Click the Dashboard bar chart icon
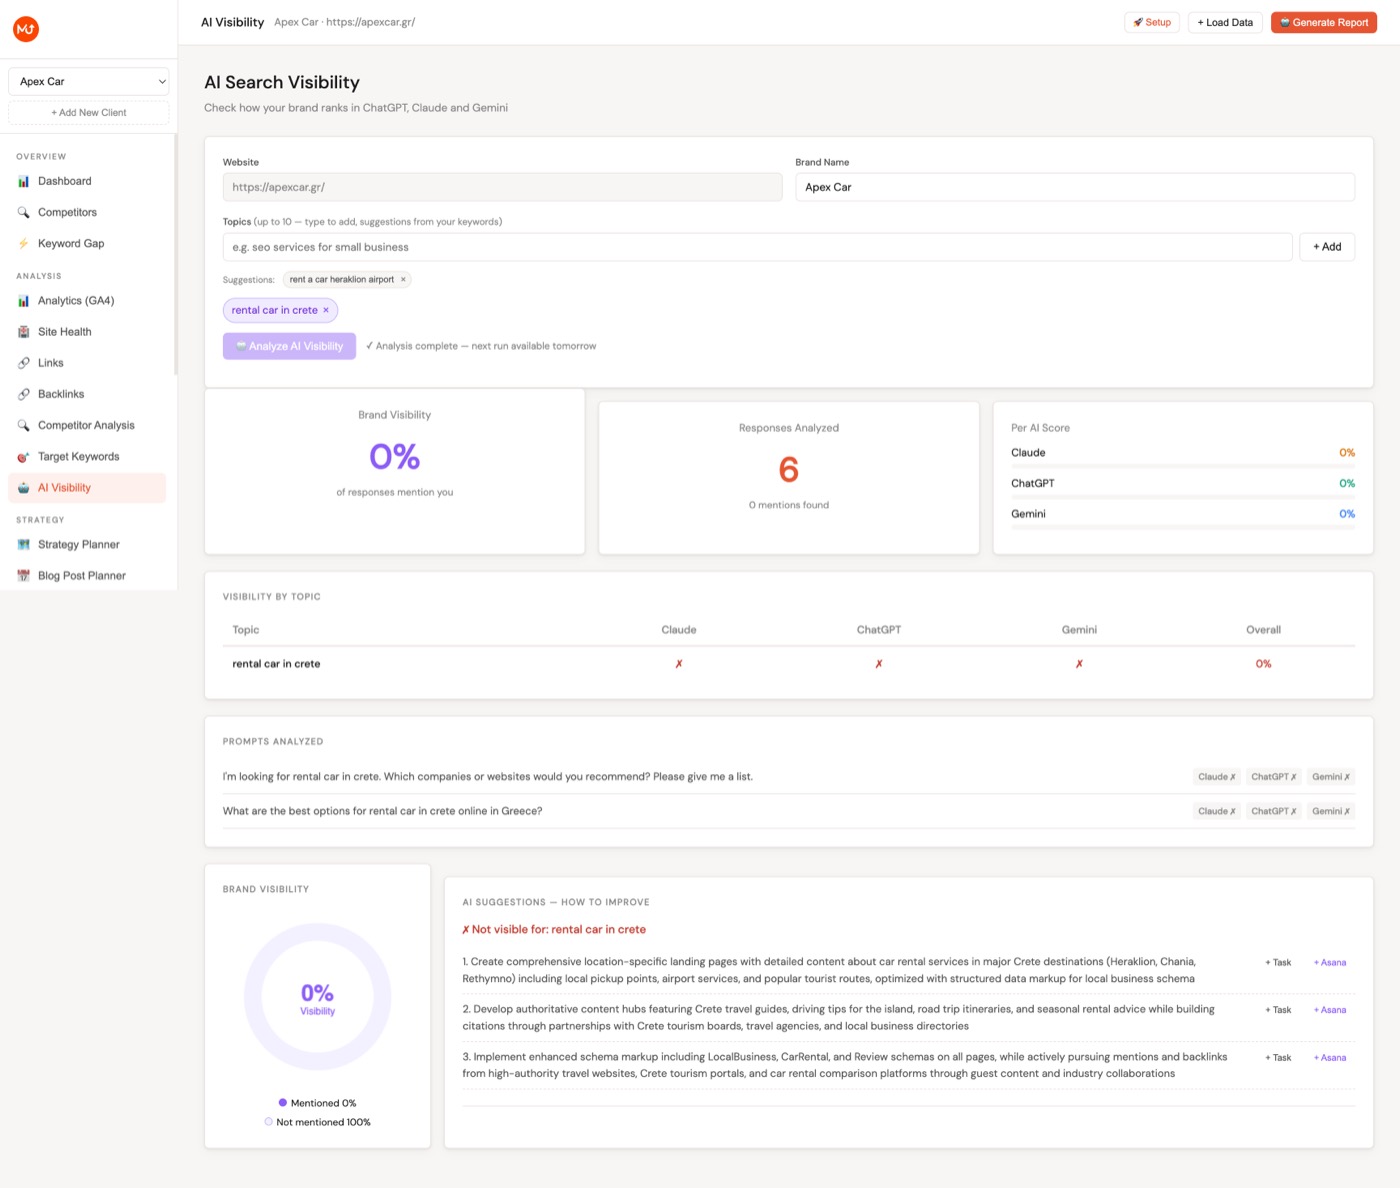 coord(23,181)
